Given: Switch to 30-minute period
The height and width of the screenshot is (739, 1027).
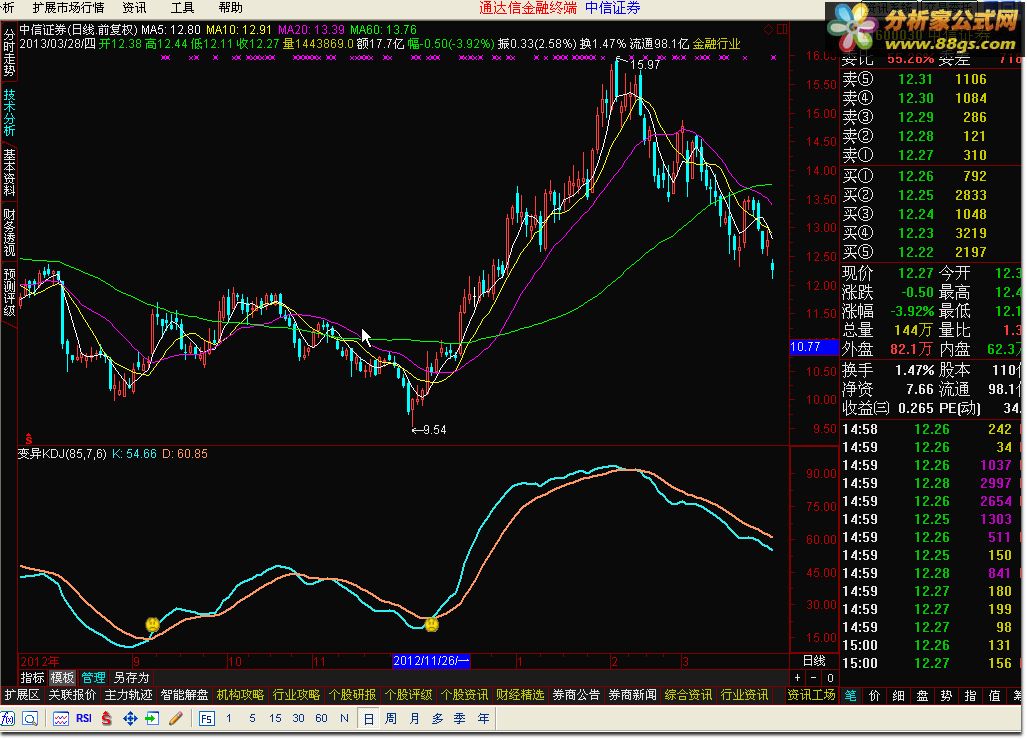Looking at the screenshot, I should [x=298, y=719].
